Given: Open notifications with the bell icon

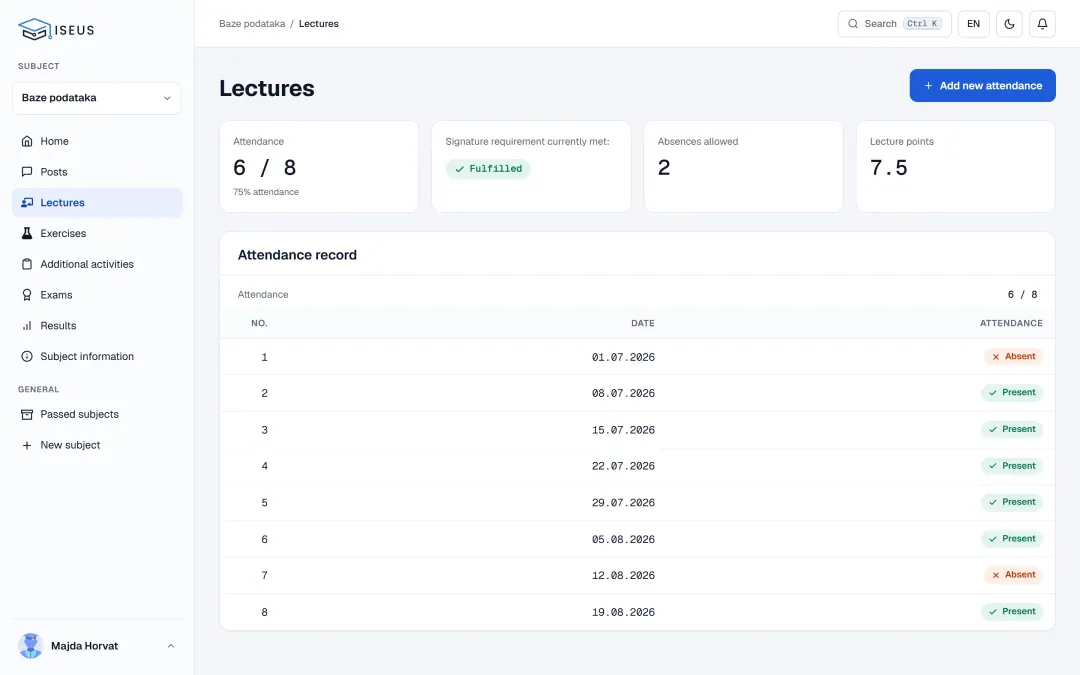Looking at the screenshot, I should click(x=1042, y=24).
